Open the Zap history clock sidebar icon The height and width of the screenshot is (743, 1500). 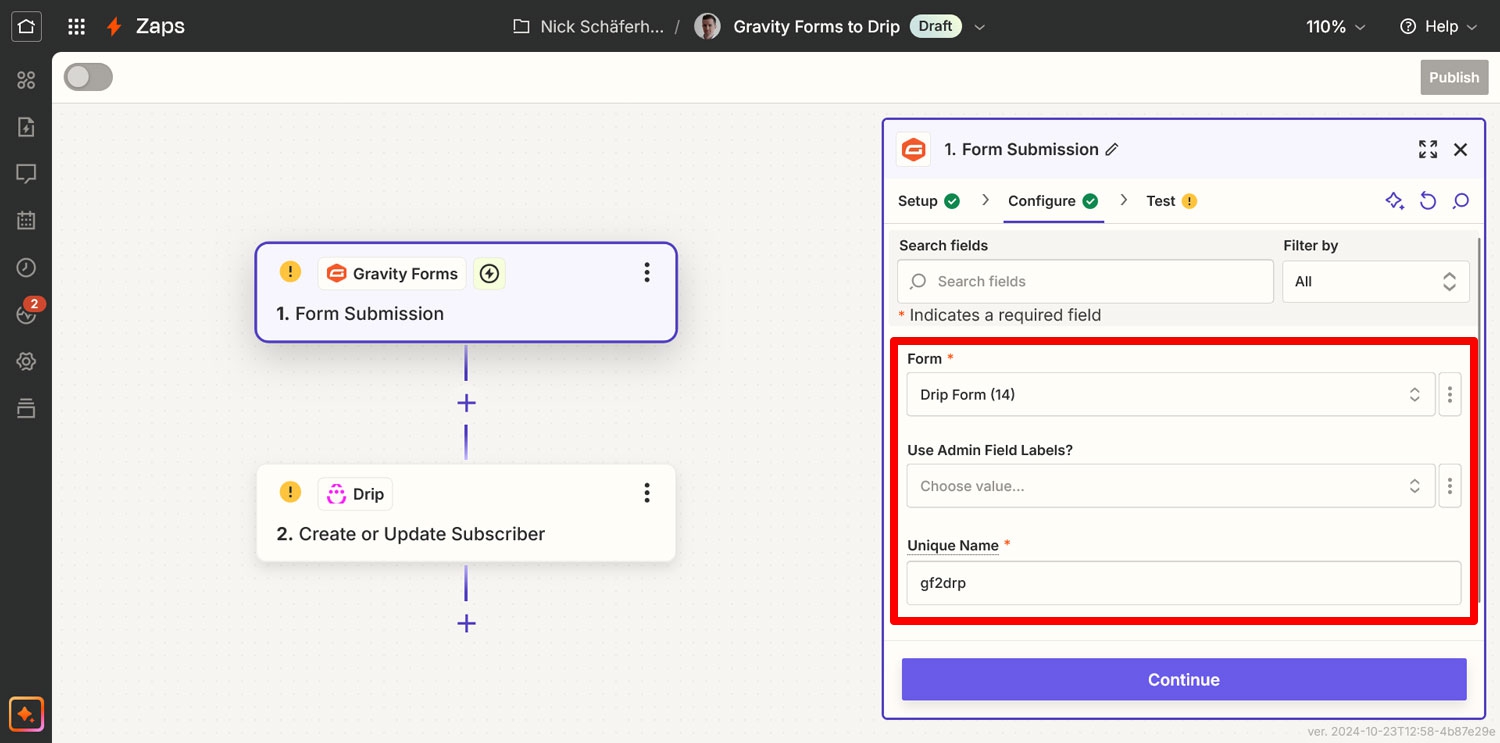tap(26, 267)
